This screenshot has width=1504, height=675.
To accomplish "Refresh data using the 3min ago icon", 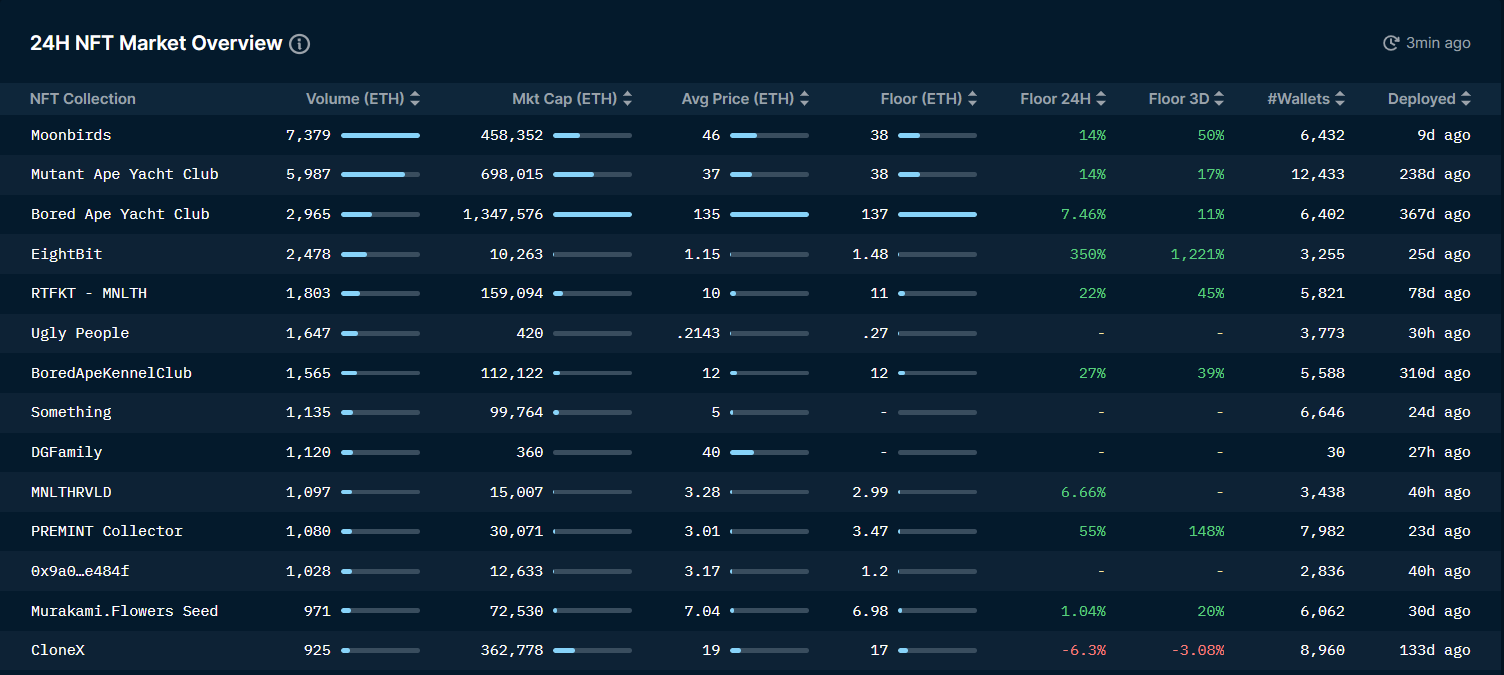I will coord(1391,43).
